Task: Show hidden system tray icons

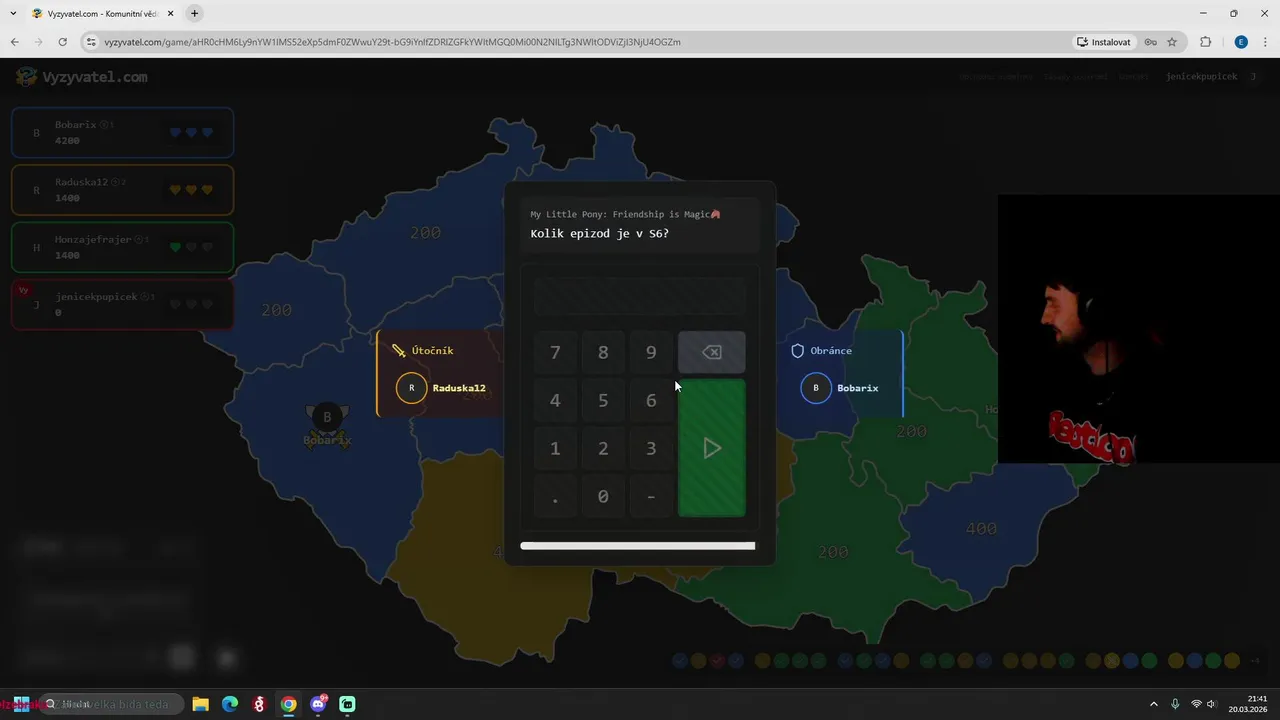Action: click(1154, 704)
